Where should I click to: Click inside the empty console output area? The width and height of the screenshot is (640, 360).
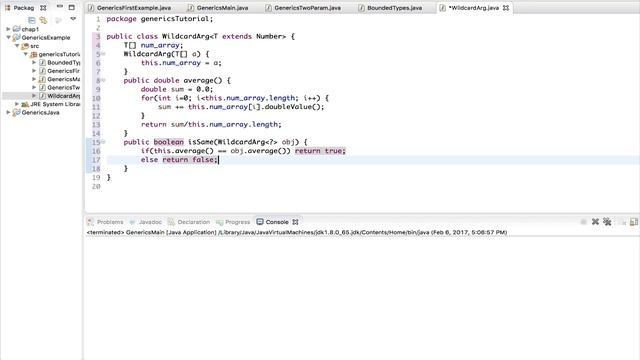click(362, 298)
